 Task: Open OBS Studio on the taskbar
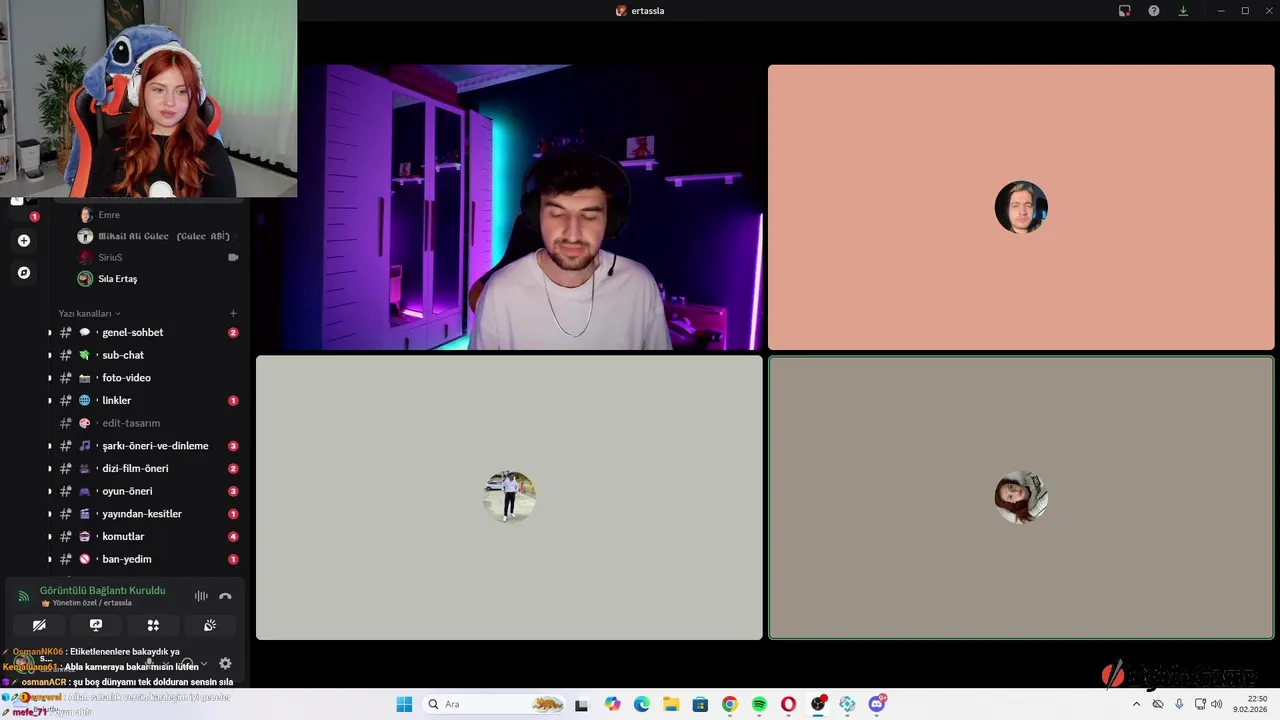click(x=818, y=704)
